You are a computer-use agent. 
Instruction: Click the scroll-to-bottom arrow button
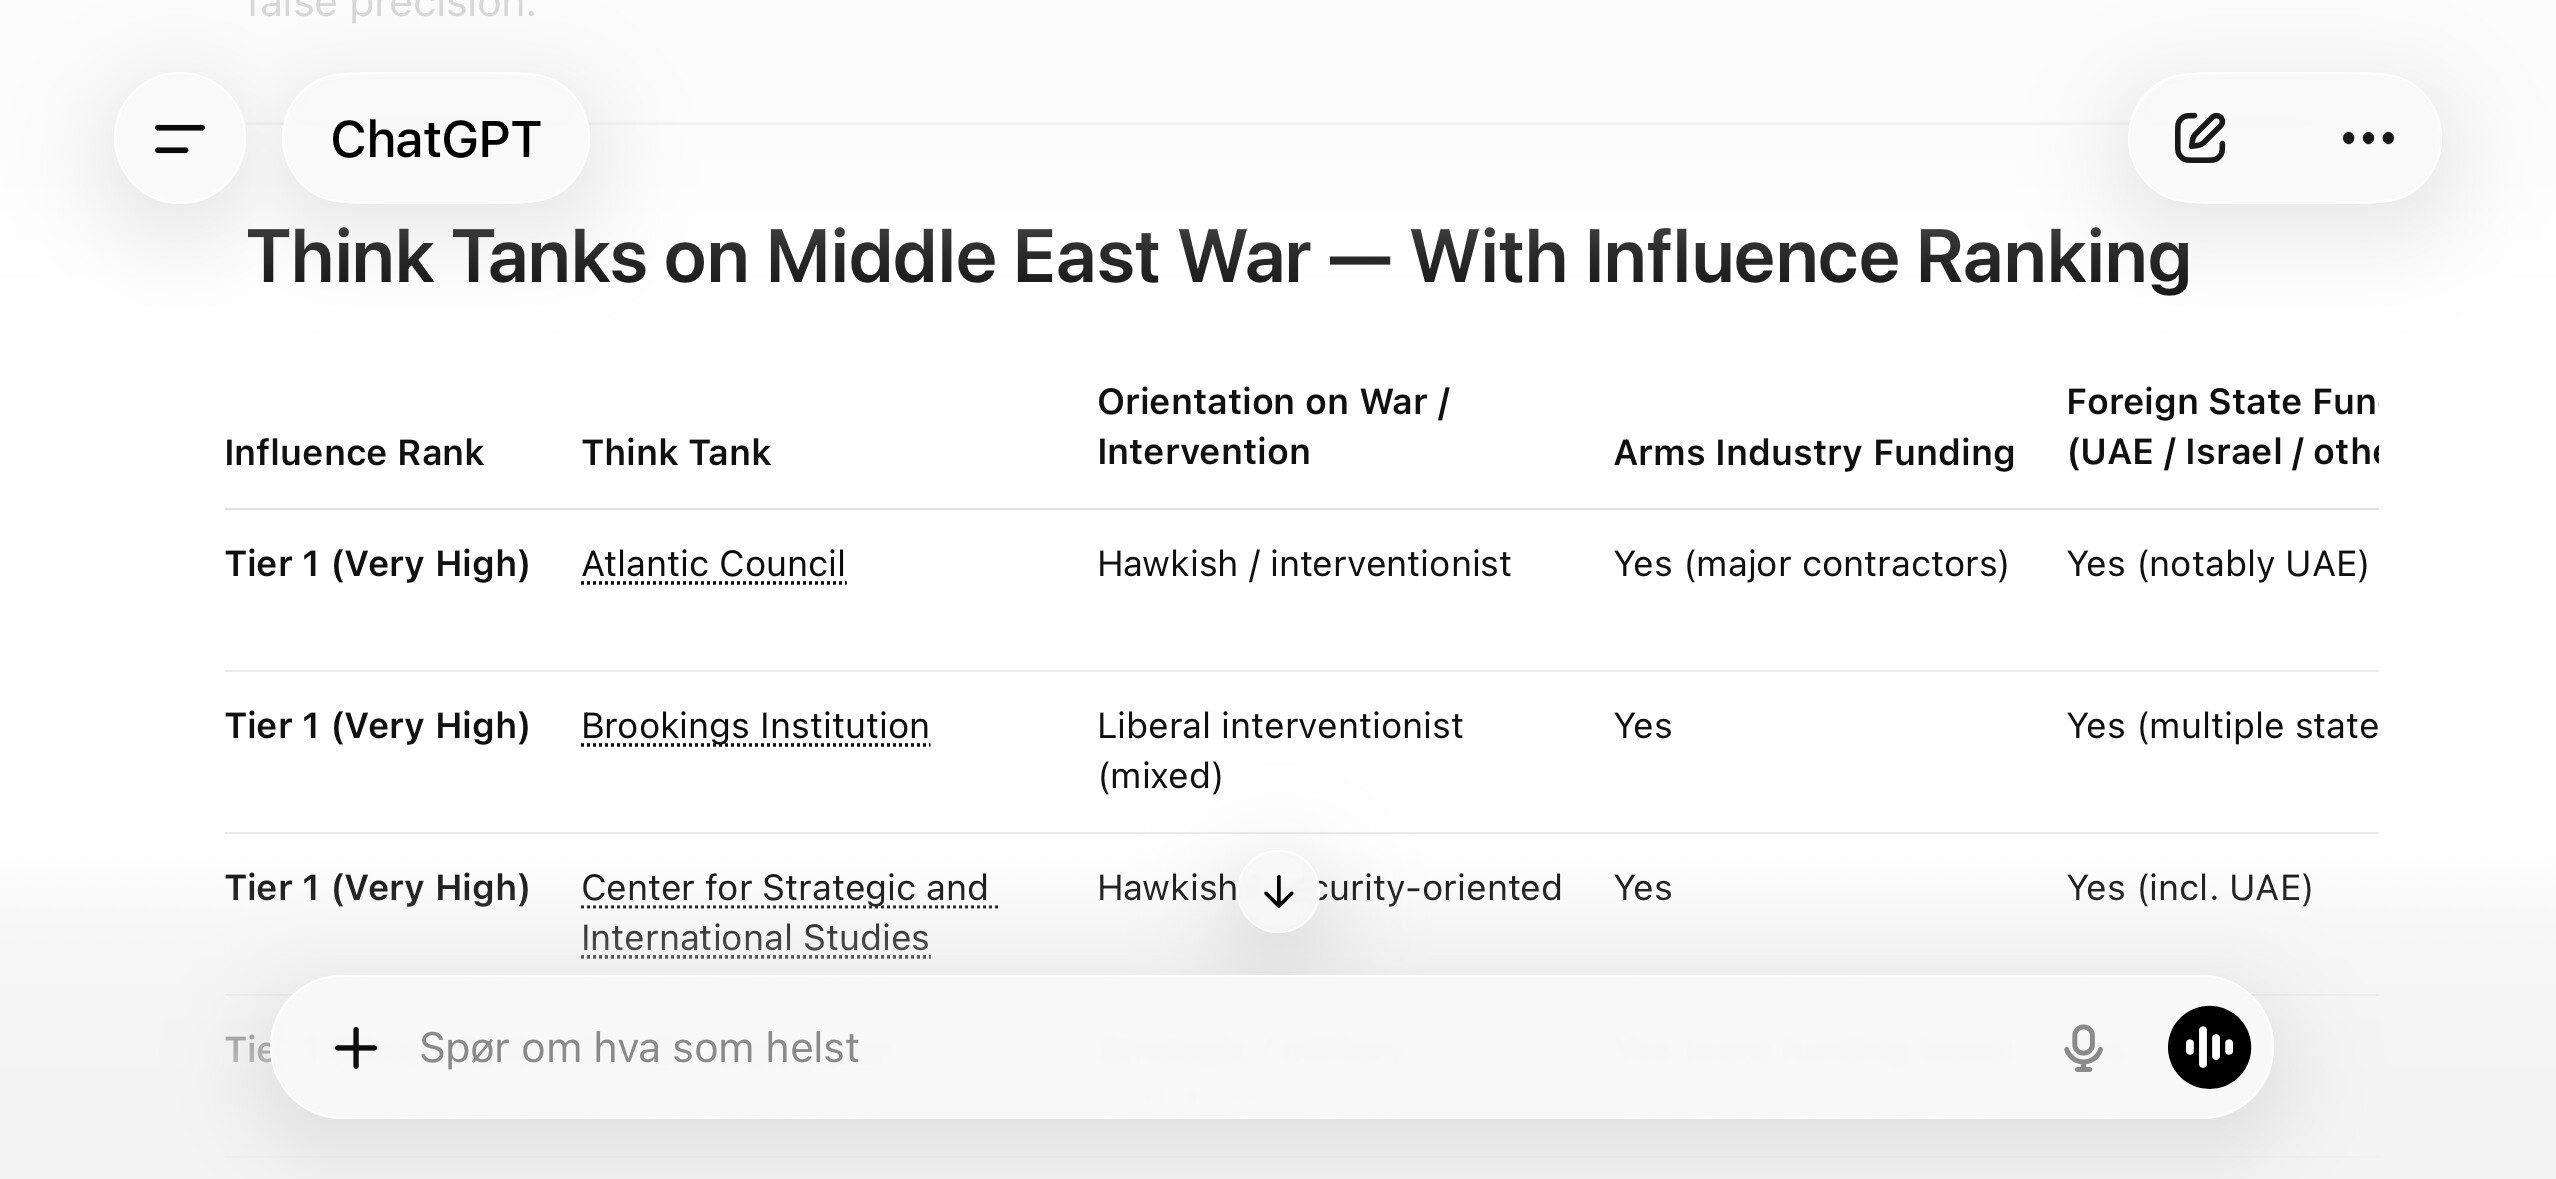(x=1278, y=891)
